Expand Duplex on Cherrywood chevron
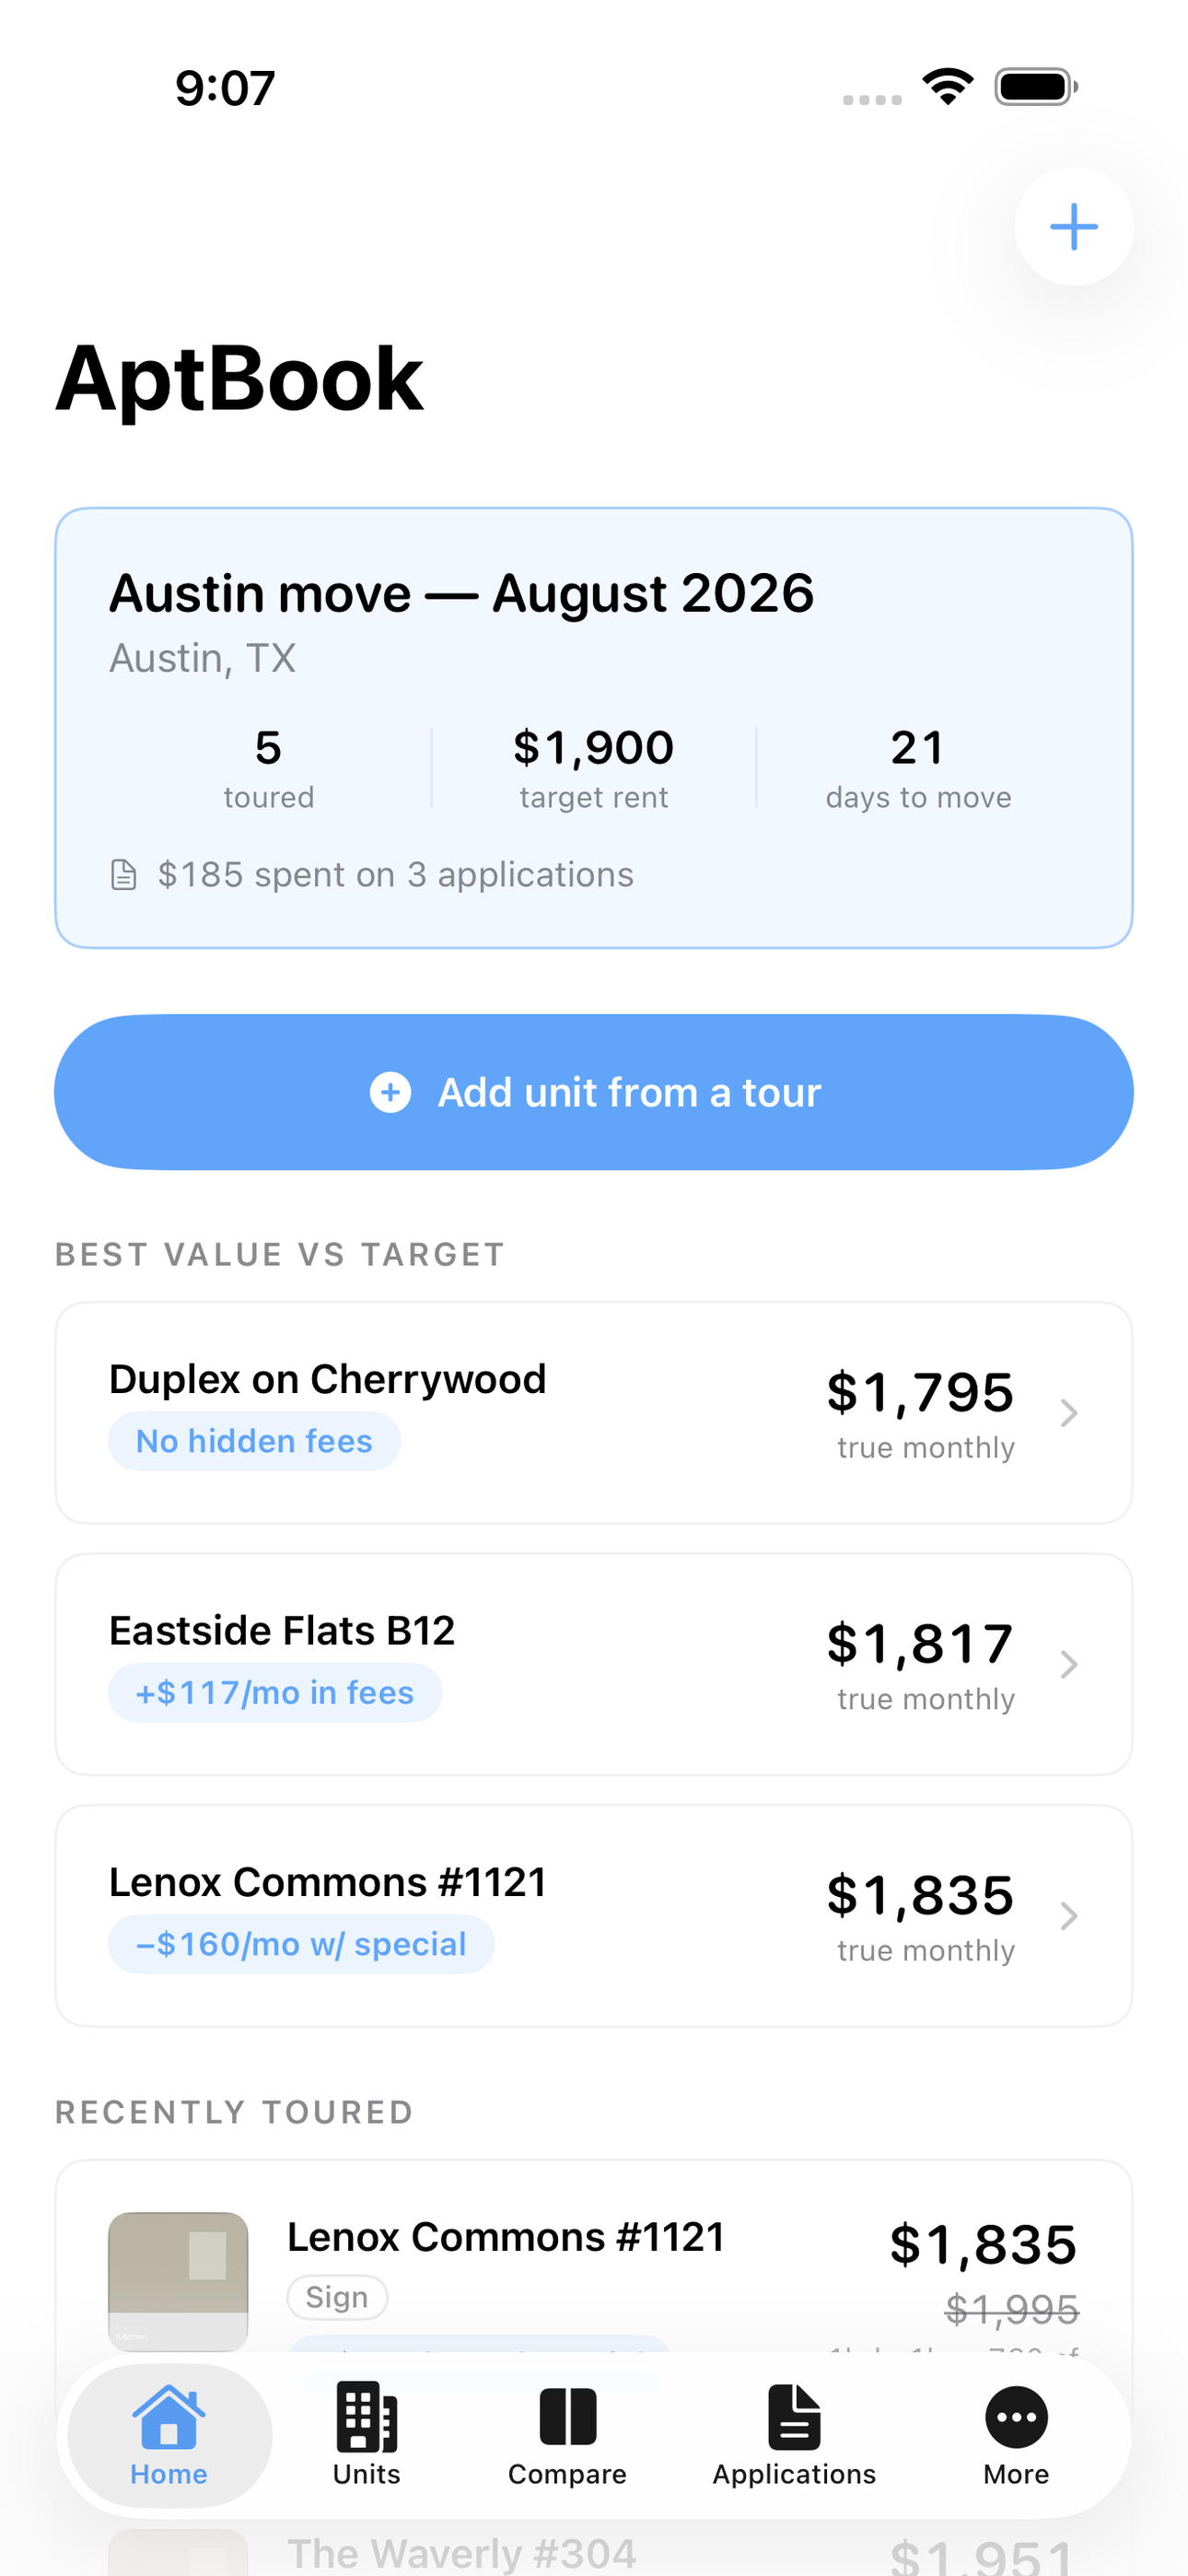 [x=1068, y=1413]
